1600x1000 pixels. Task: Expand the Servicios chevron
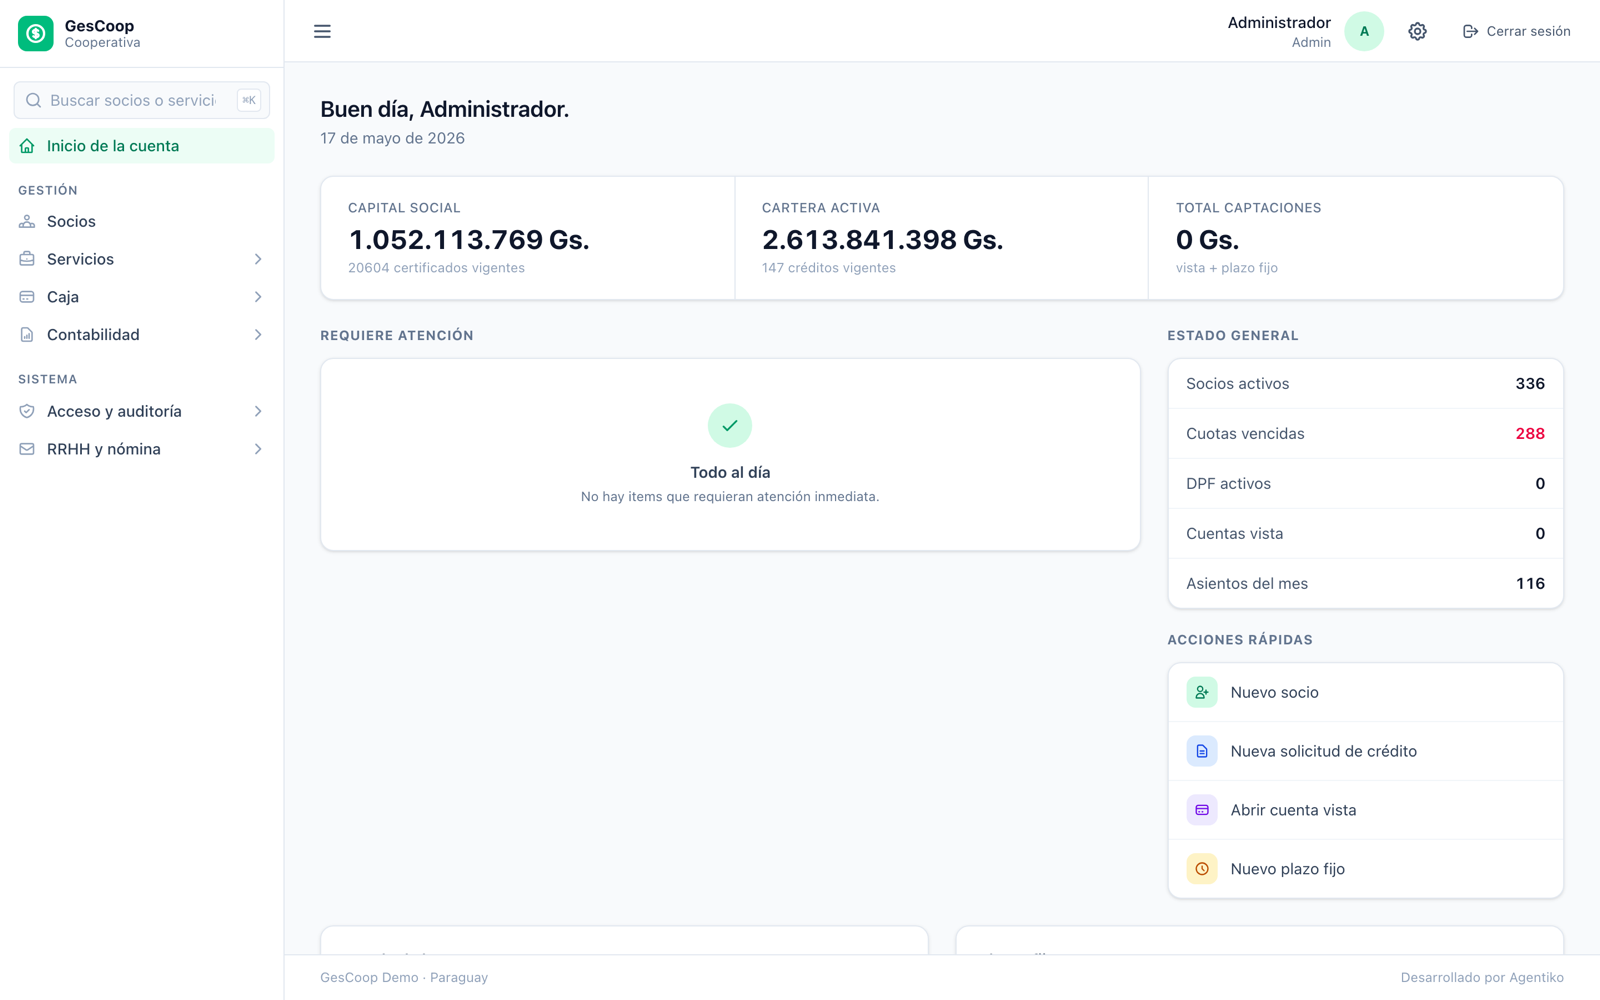258,259
